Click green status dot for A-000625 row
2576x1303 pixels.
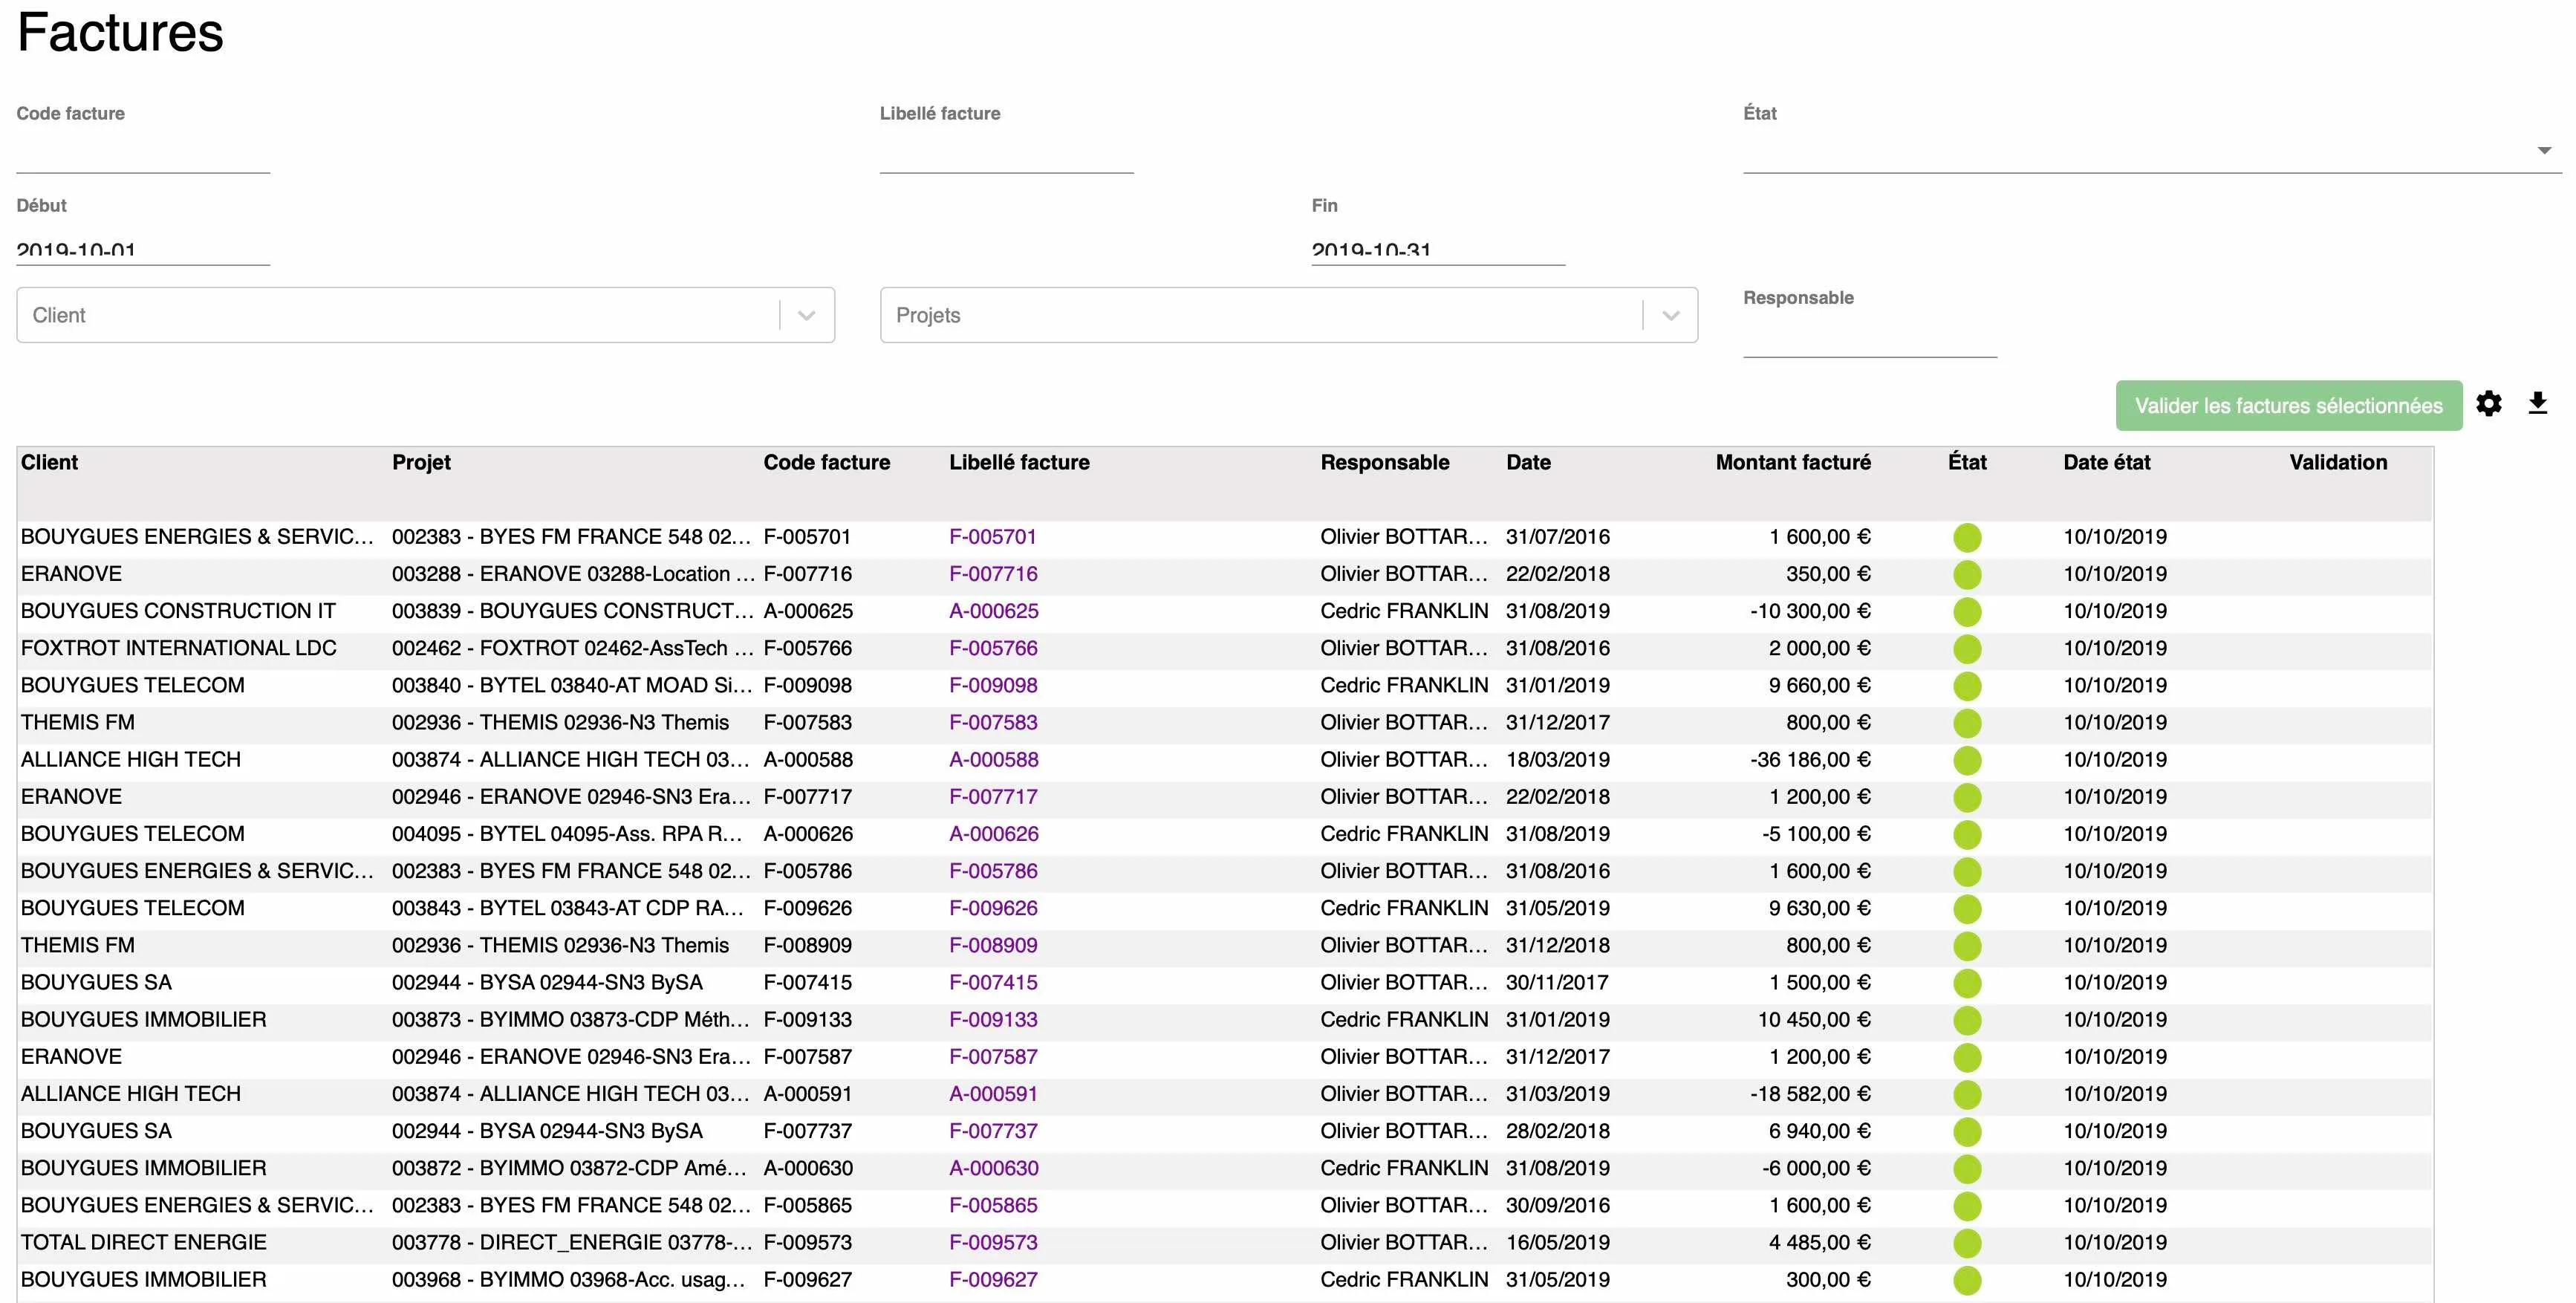(x=1967, y=612)
